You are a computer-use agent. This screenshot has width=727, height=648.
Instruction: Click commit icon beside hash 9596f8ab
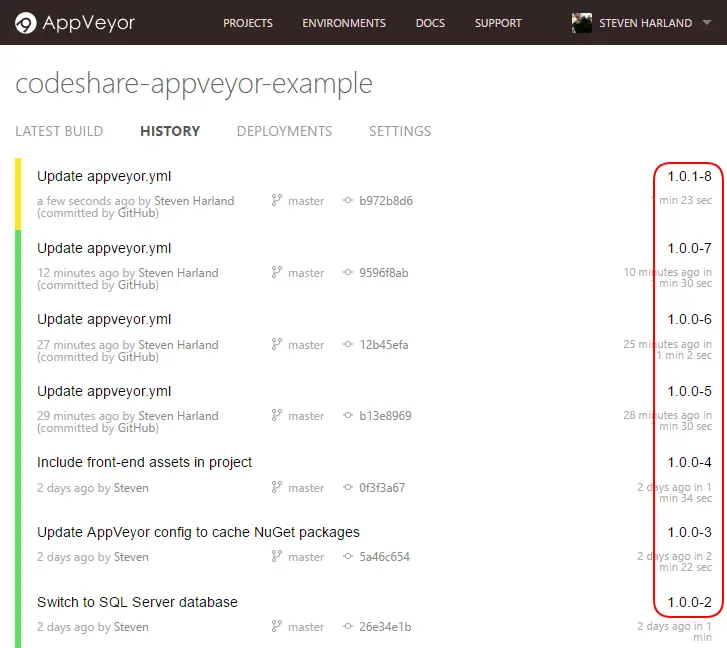pos(348,273)
